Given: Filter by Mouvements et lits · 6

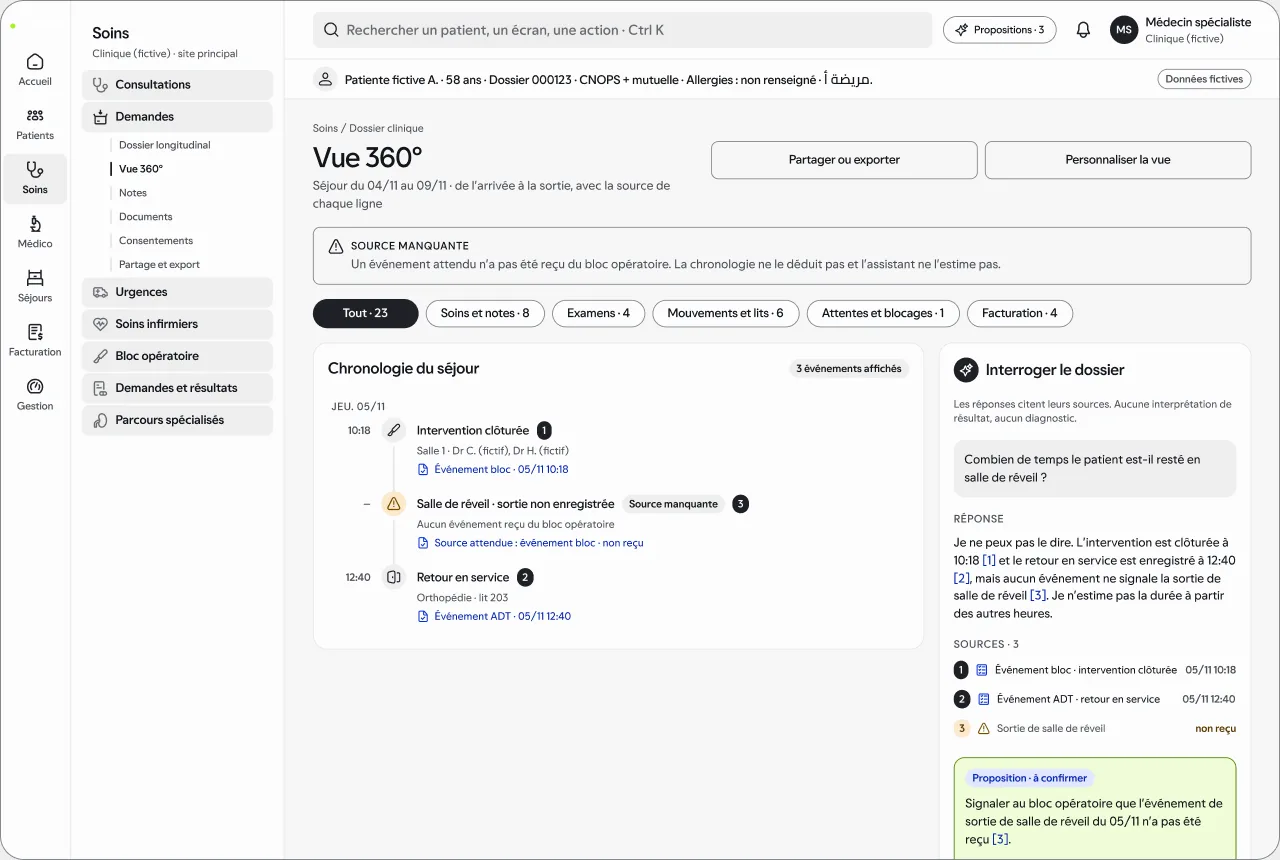Looking at the screenshot, I should 726,314.
